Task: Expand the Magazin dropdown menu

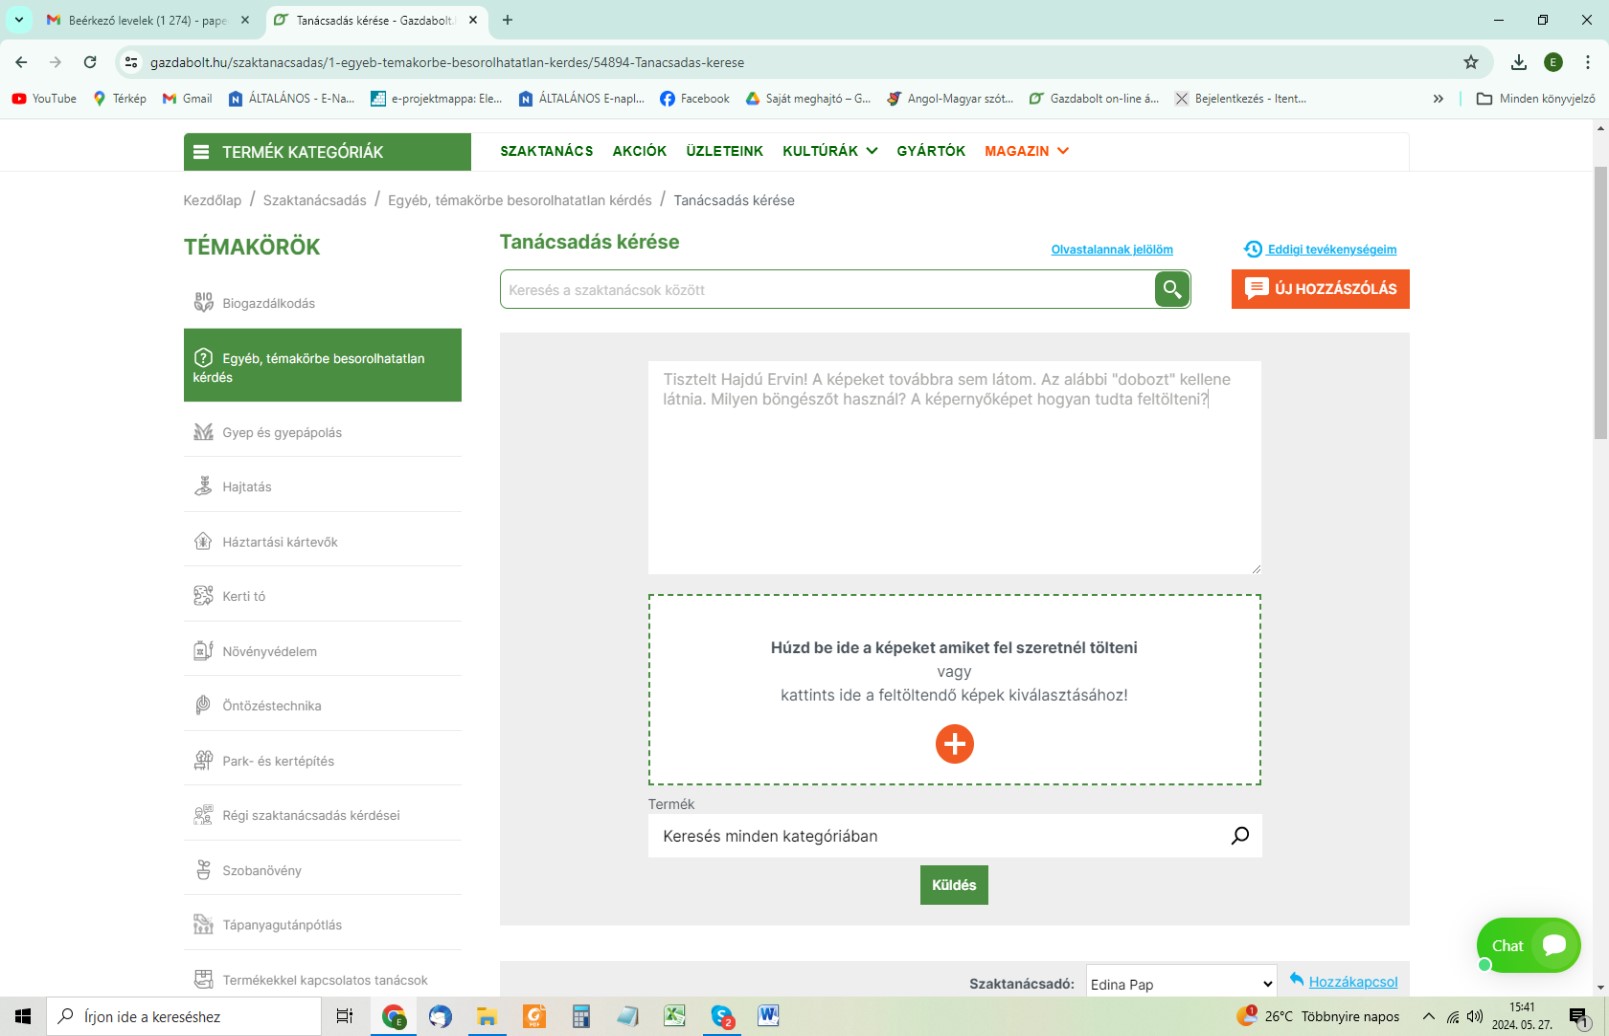Action: (1026, 151)
